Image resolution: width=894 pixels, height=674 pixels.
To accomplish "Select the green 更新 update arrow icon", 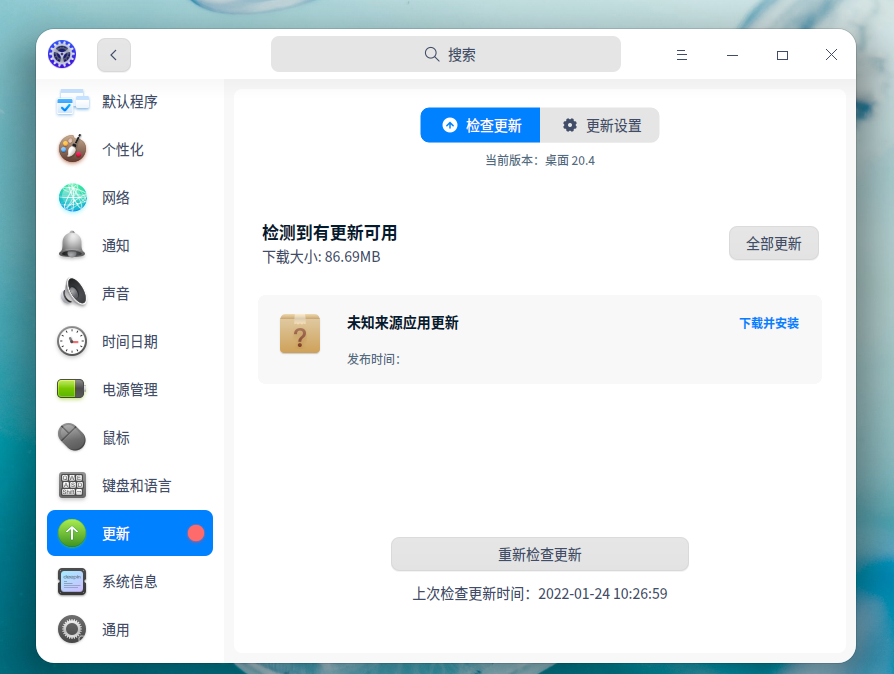I will pos(72,533).
